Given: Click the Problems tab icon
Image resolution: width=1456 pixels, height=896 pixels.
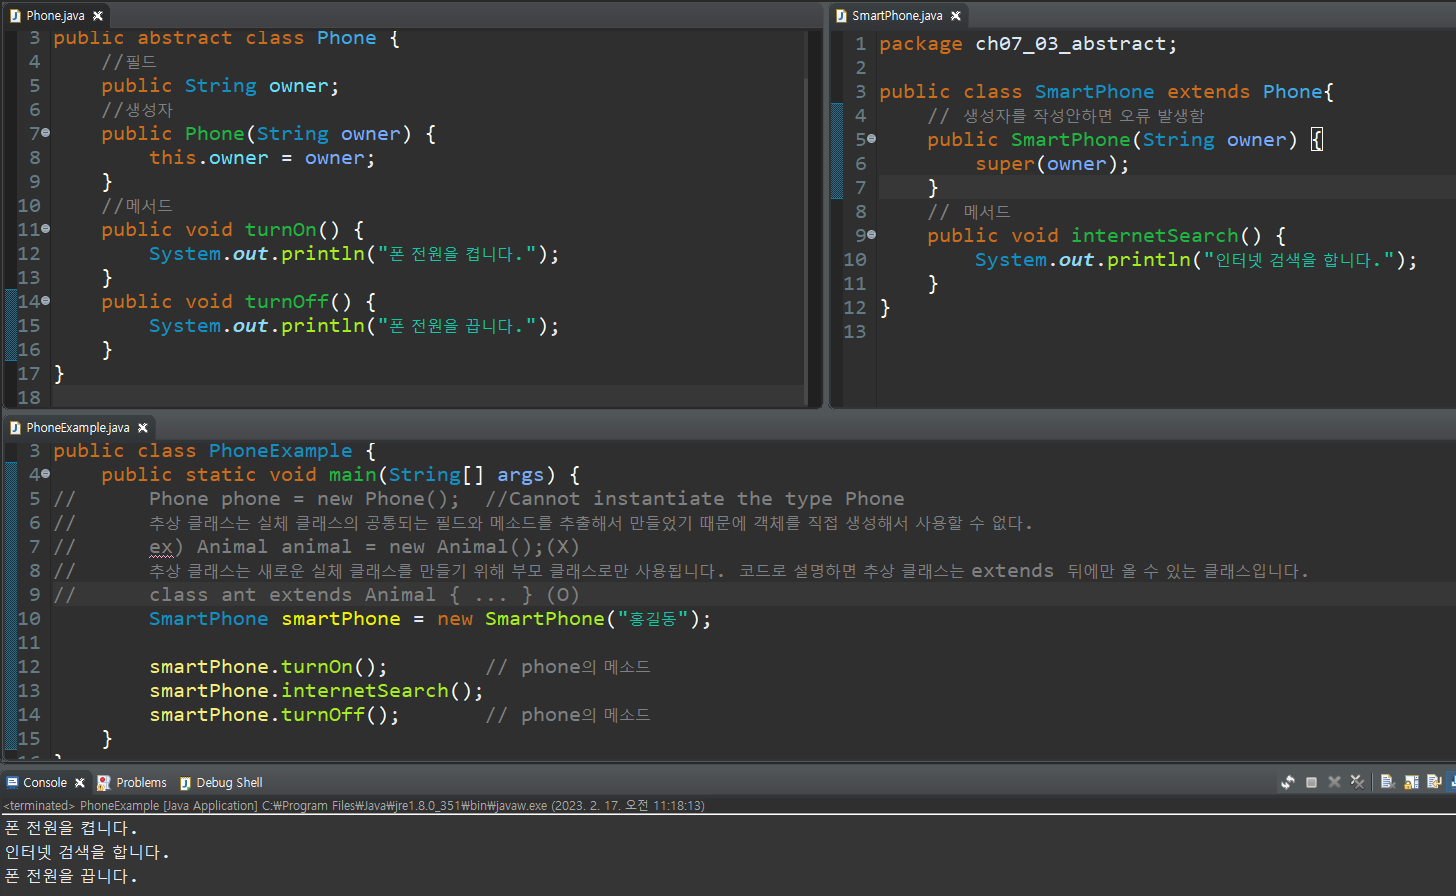Looking at the screenshot, I should (x=103, y=782).
